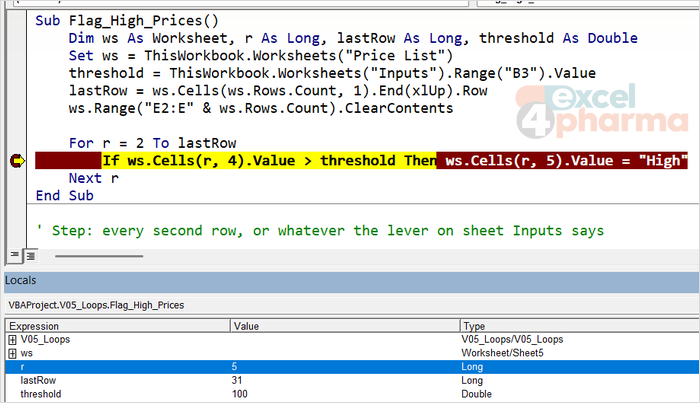The image size is (700, 403).
Task: Expand the V05_Loops tree node
Action: (x=12, y=340)
